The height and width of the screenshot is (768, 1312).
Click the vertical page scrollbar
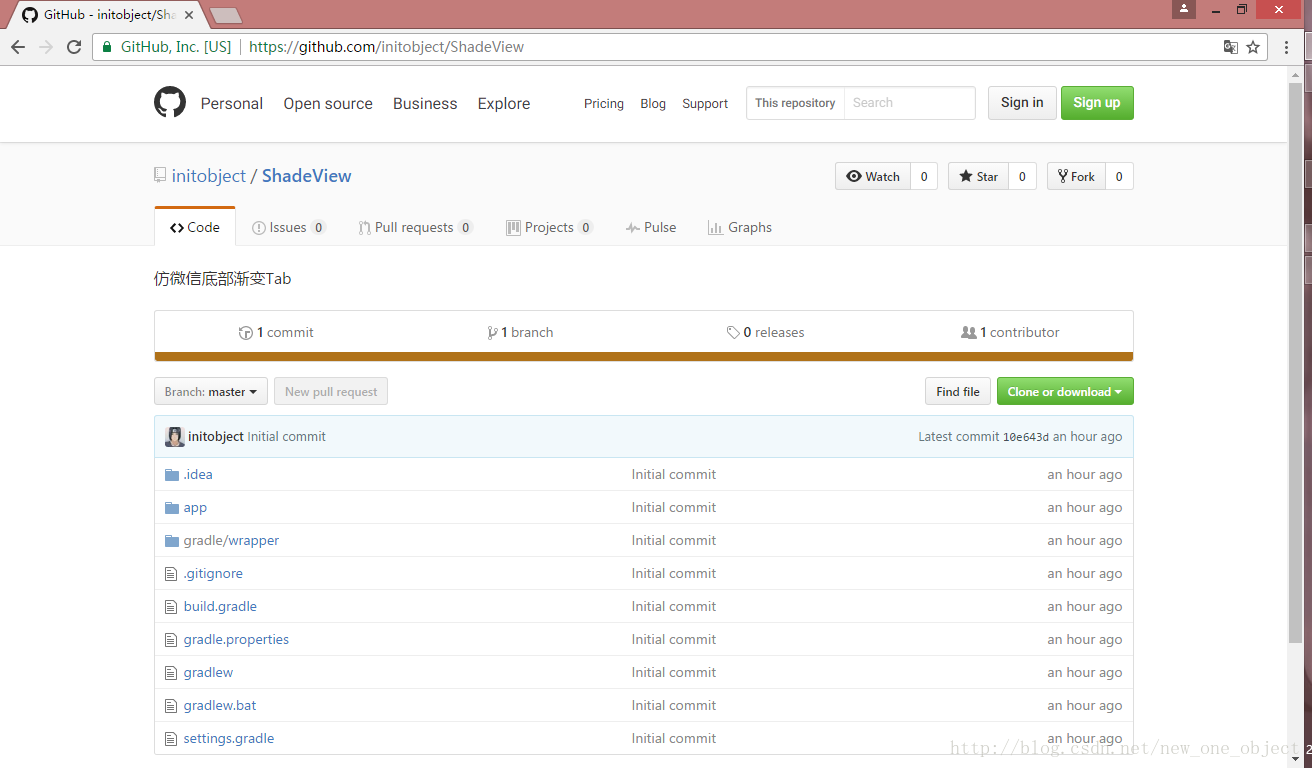click(1296, 361)
